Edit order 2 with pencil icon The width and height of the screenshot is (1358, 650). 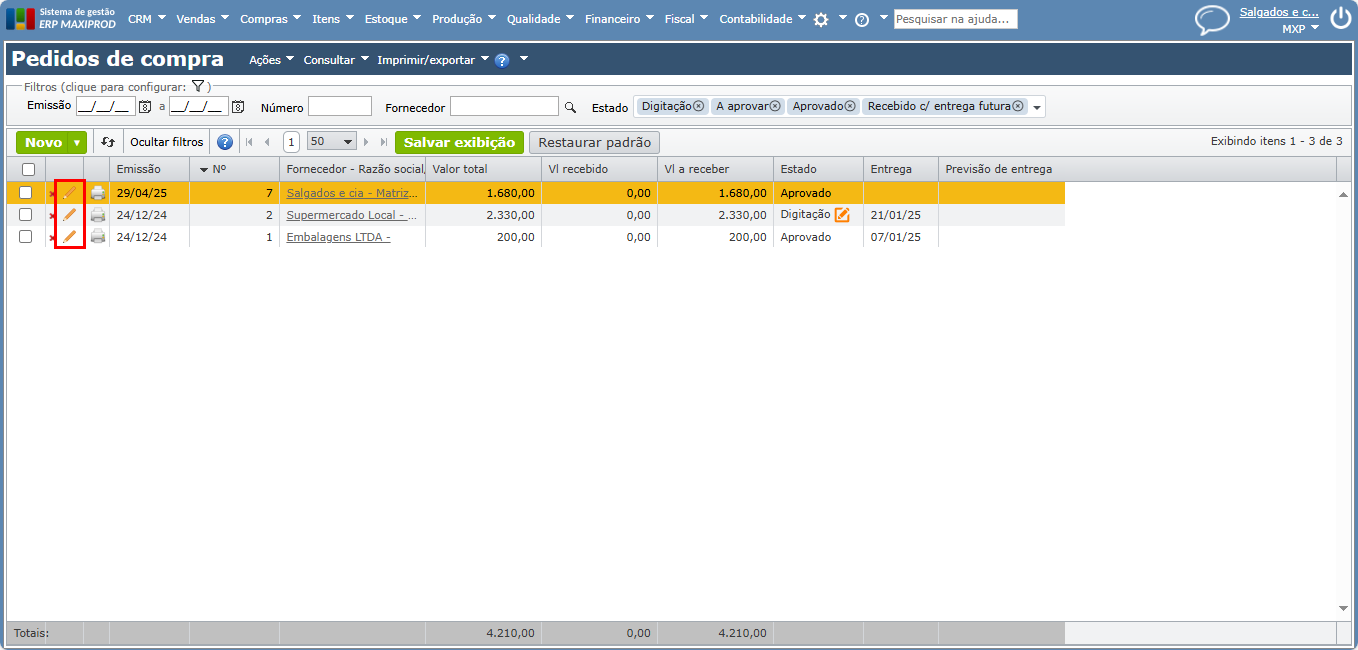click(69, 215)
